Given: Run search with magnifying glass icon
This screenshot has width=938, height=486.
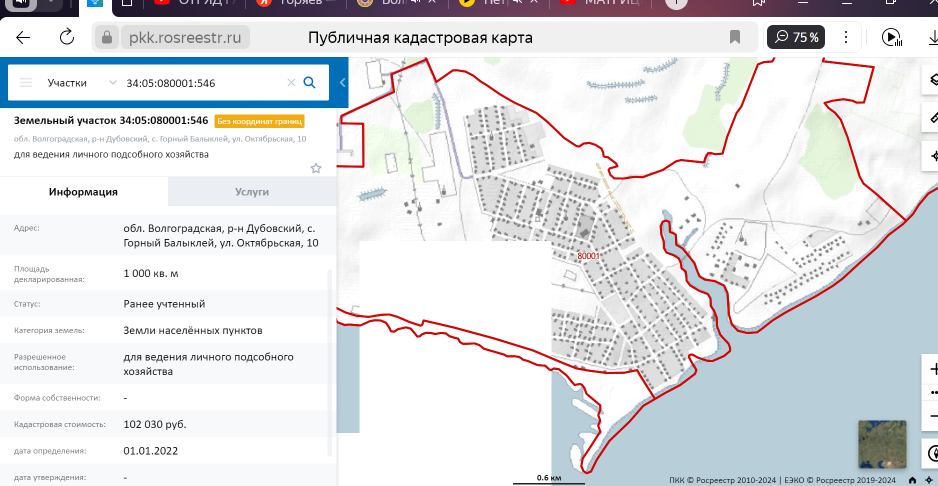Looking at the screenshot, I should pyautogui.click(x=310, y=83).
